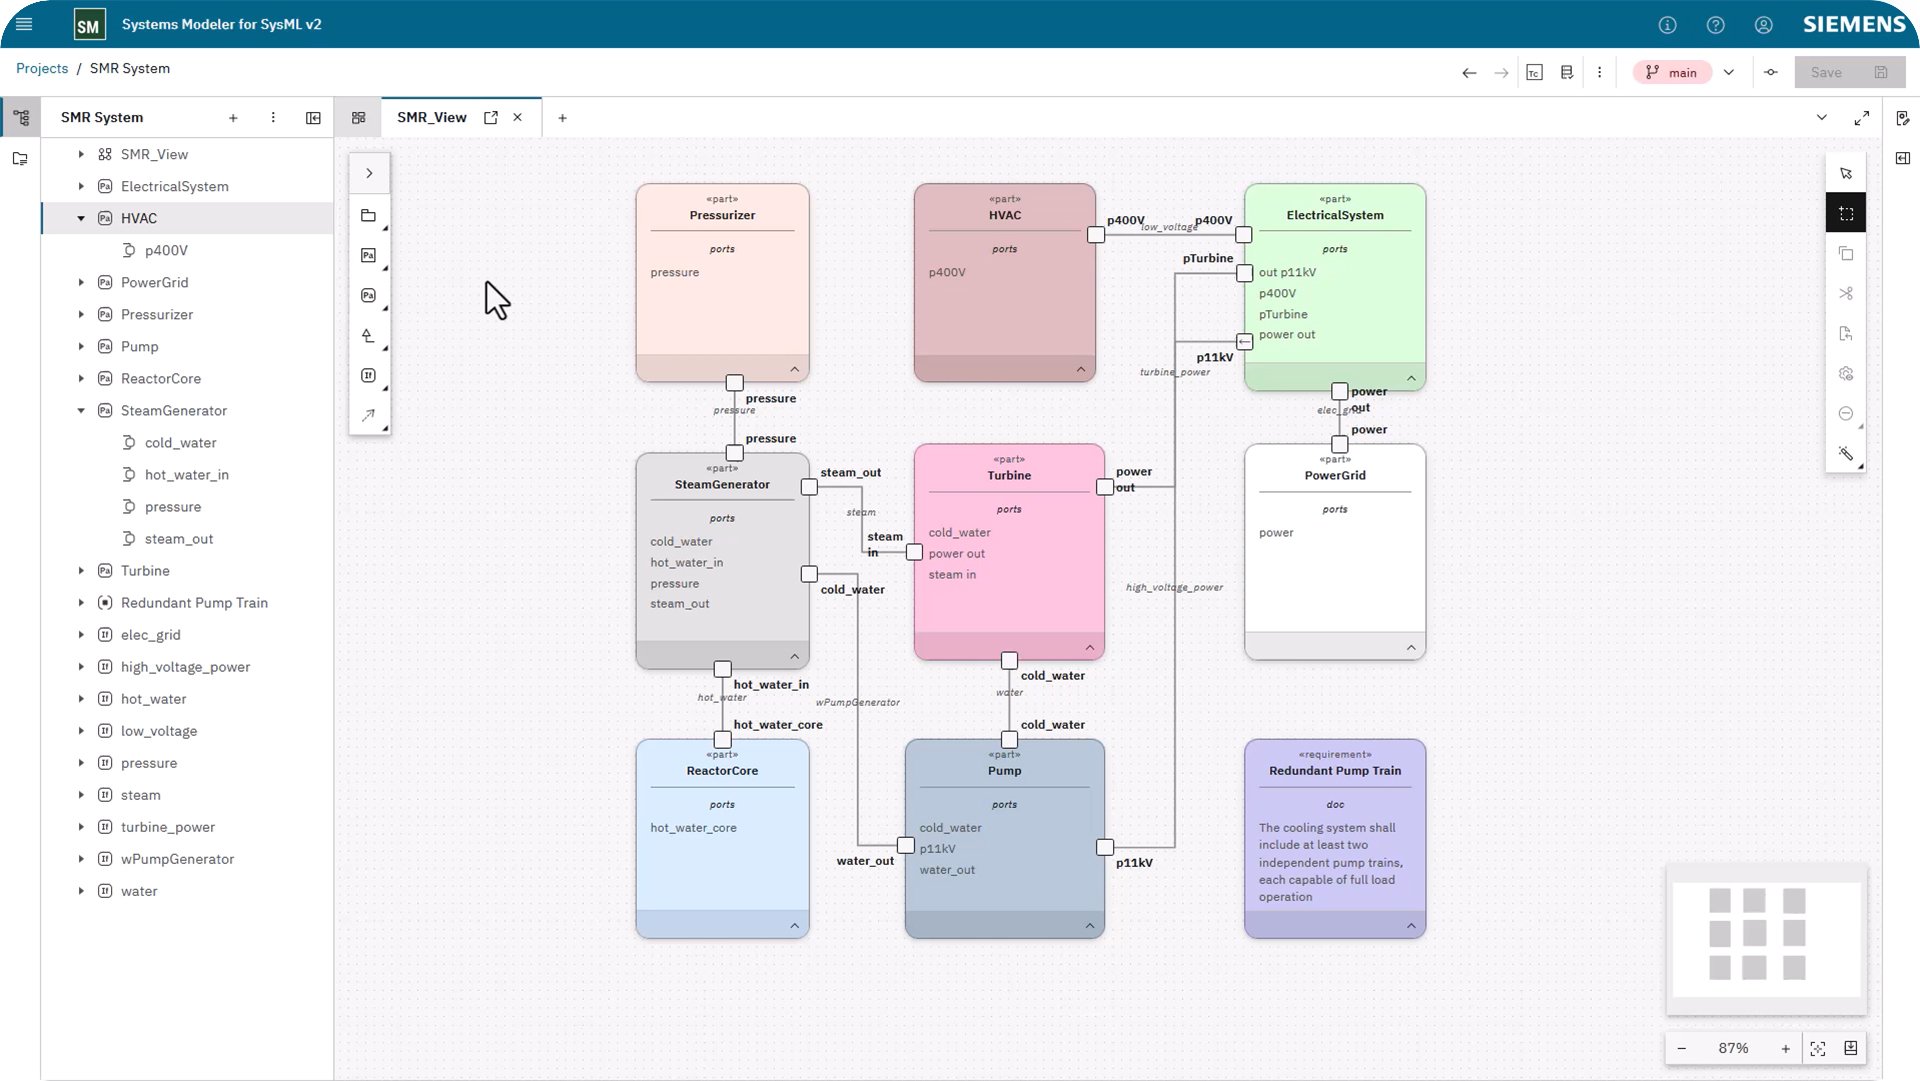The width and height of the screenshot is (1920, 1081).
Task: Click the information icon in header
Action: pyautogui.click(x=1667, y=25)
